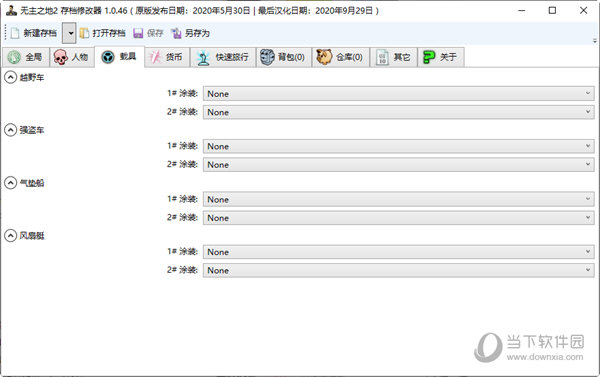
Task: Click the 新建存档 (new save) toolbar button
Action: click(x=34, y=33)
